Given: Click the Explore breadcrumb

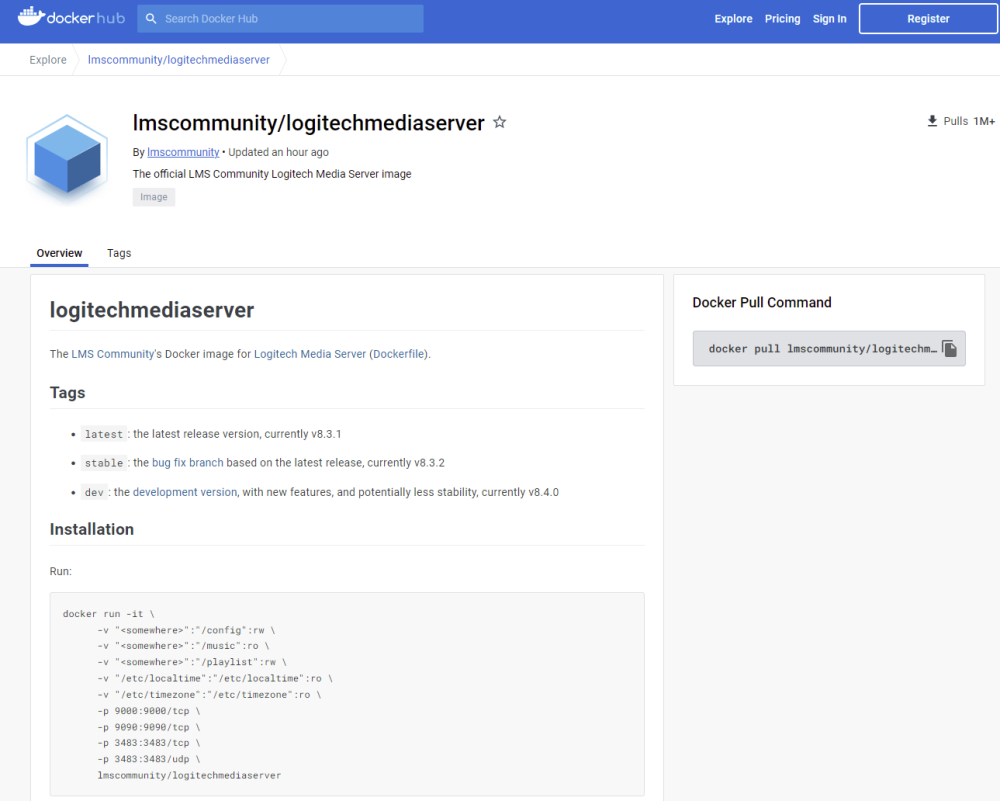Looking at the screenshot, I should 48,59.
